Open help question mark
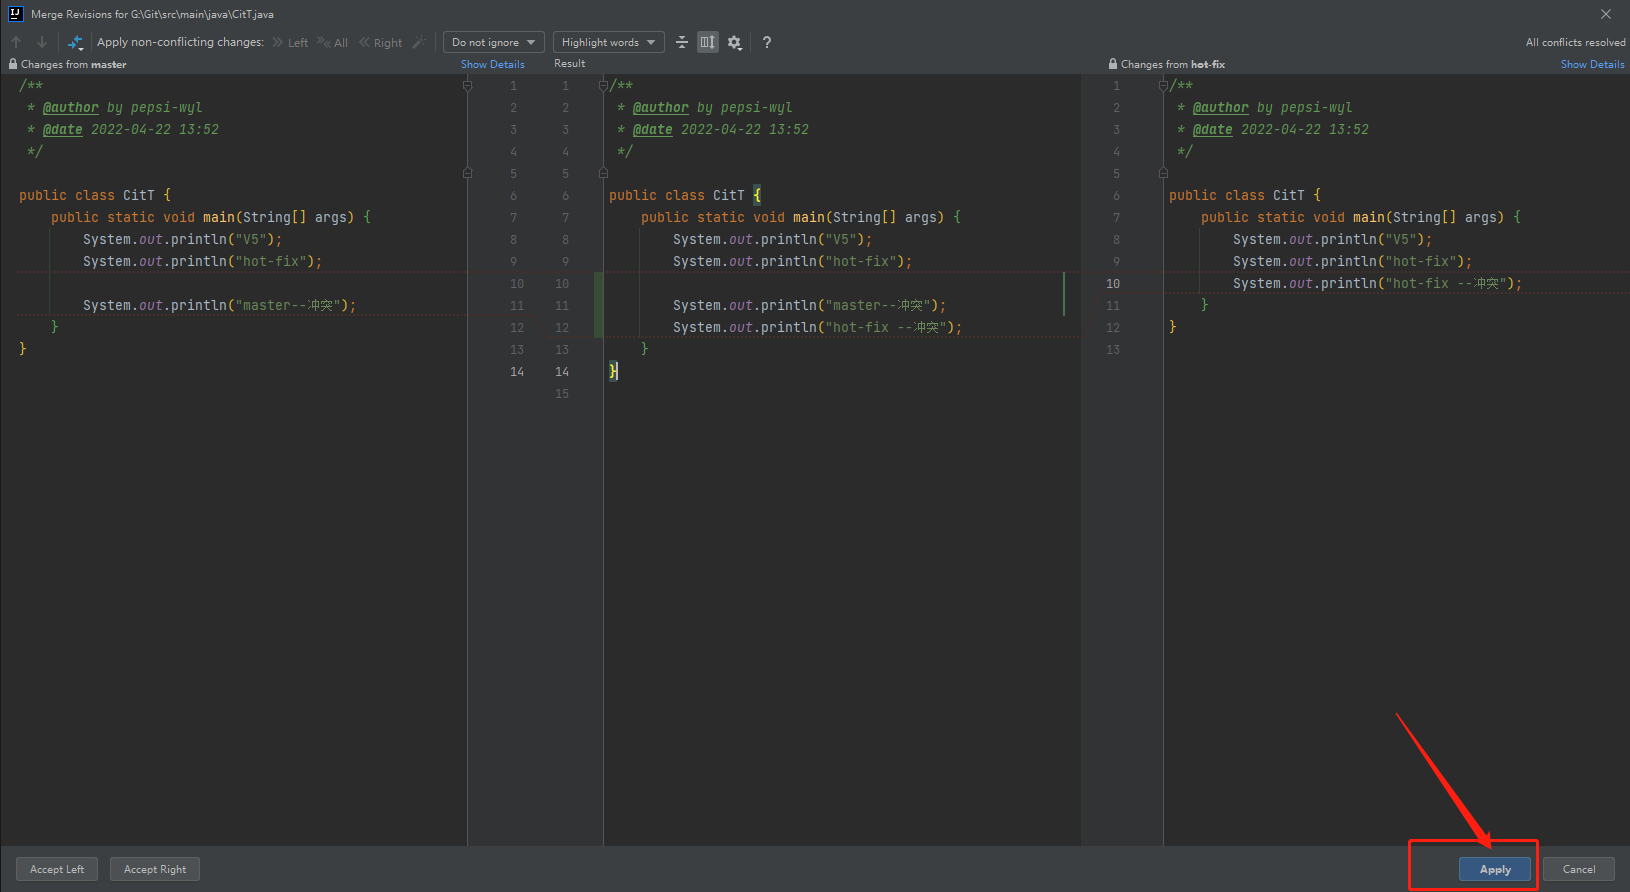This screenshot has height=892, width=1630. pyautogui.click(x=767, y=42)
